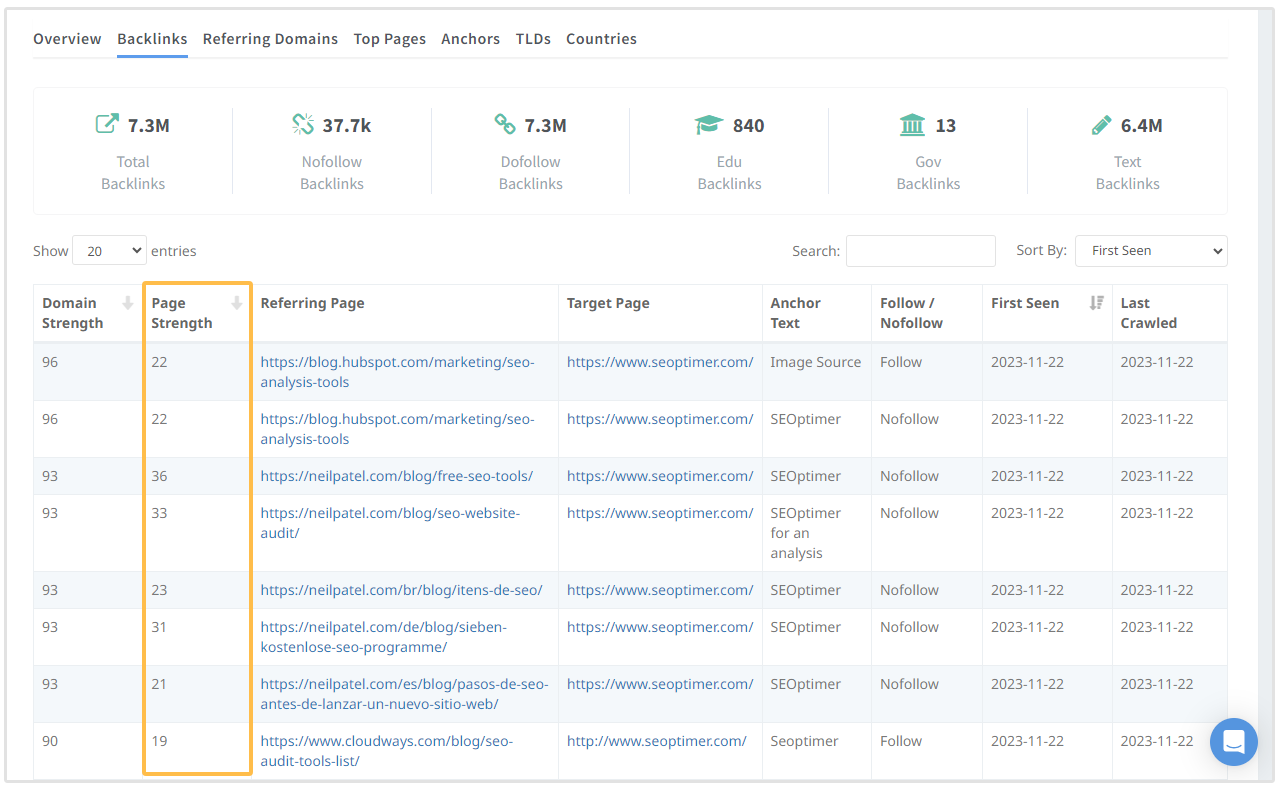Open the chat widget bubble
Viewport: 1280px width, 790px height.
1233,742
